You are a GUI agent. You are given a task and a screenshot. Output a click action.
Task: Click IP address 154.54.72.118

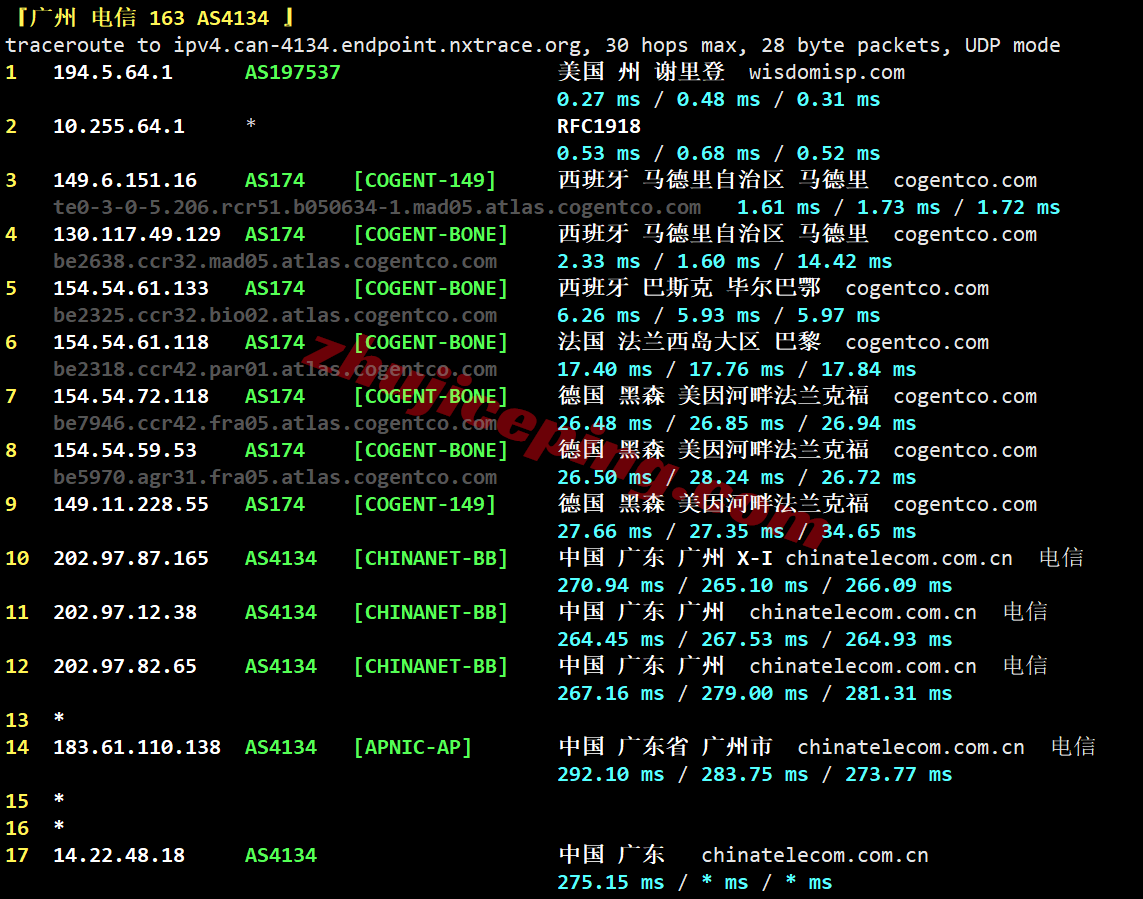131,396
